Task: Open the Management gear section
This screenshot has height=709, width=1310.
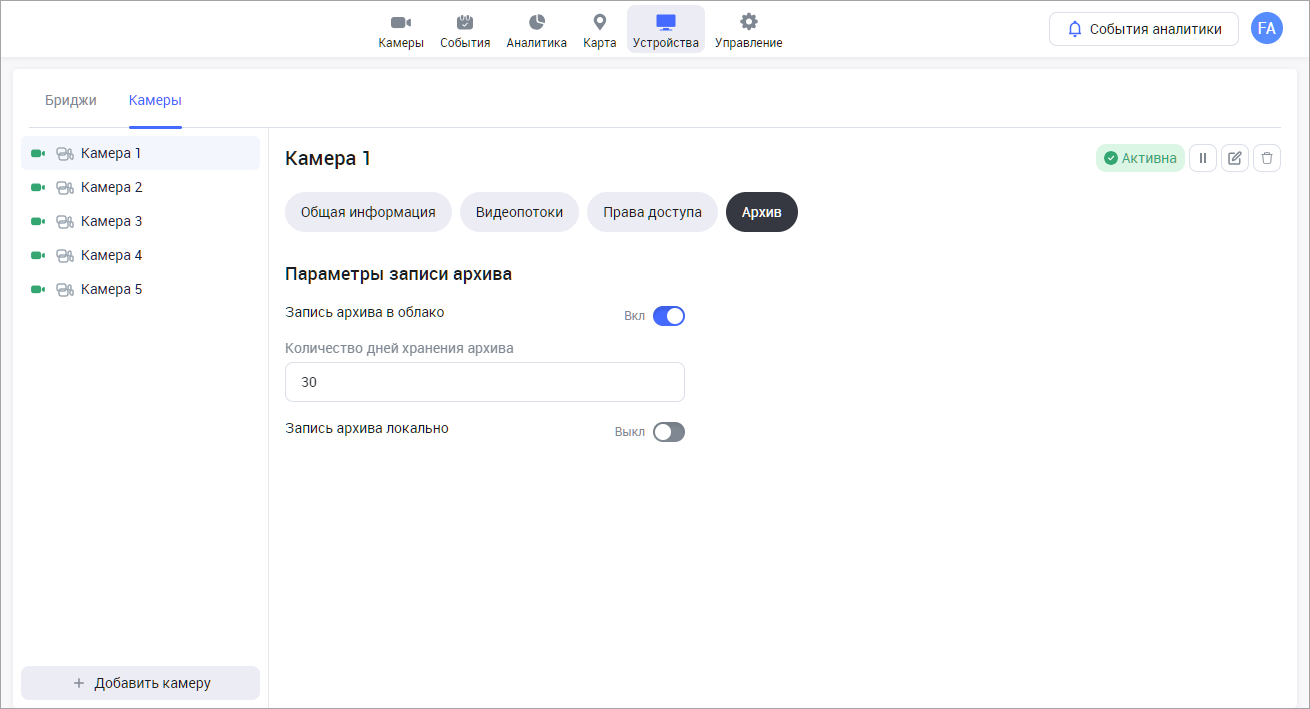Action: point(748,30)
